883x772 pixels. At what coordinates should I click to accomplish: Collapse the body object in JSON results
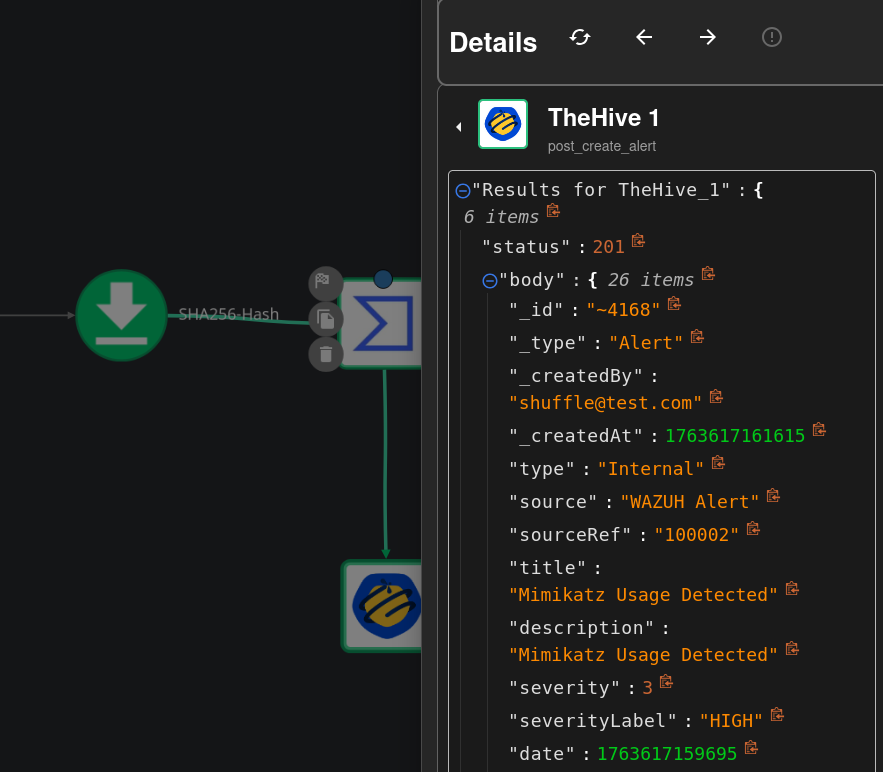click(x=490, y=281)
